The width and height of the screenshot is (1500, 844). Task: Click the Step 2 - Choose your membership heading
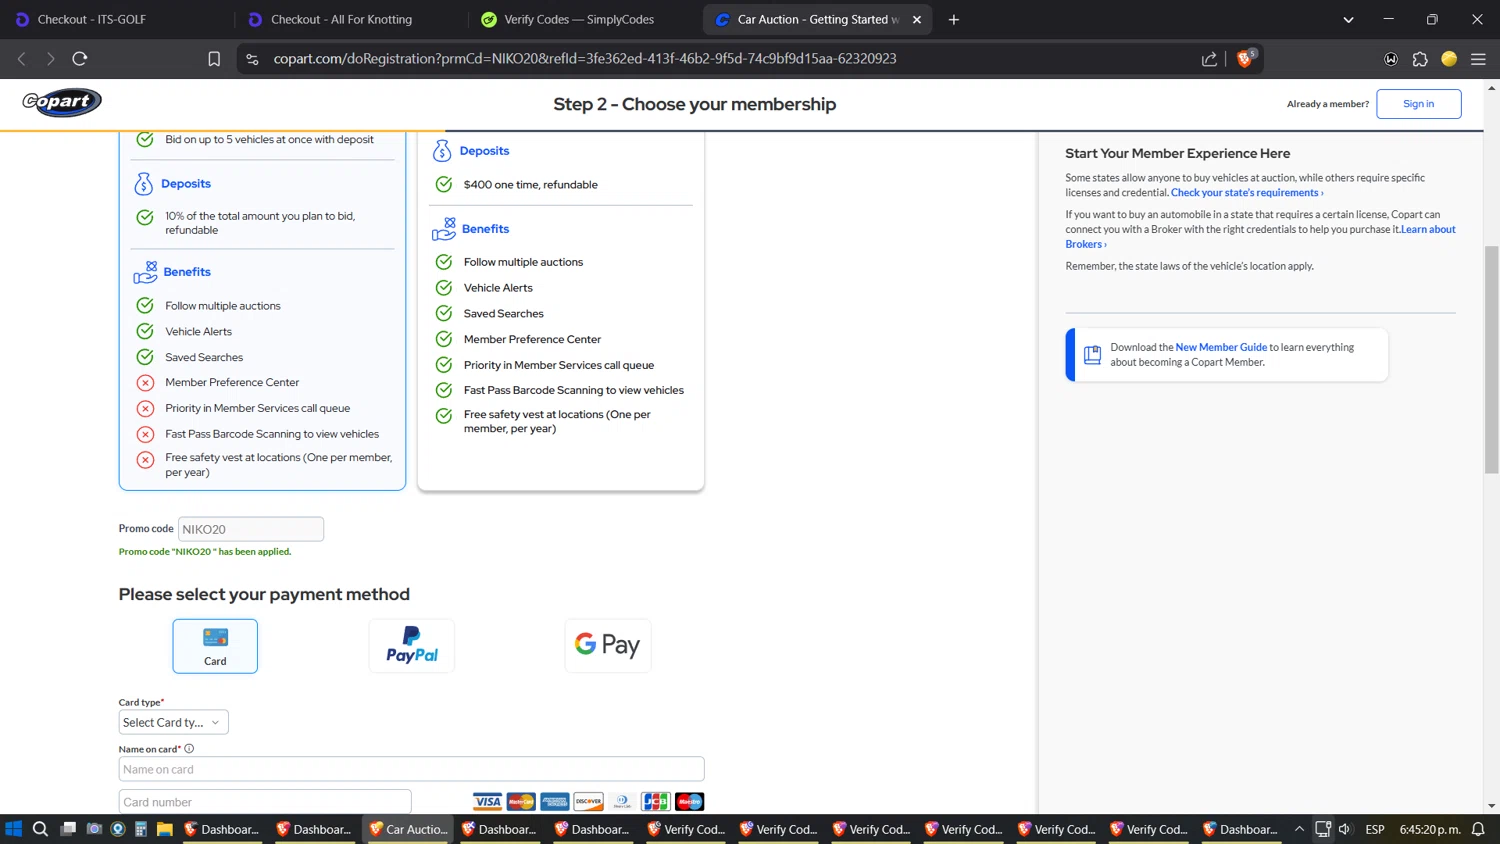click(x=694, y=104)
